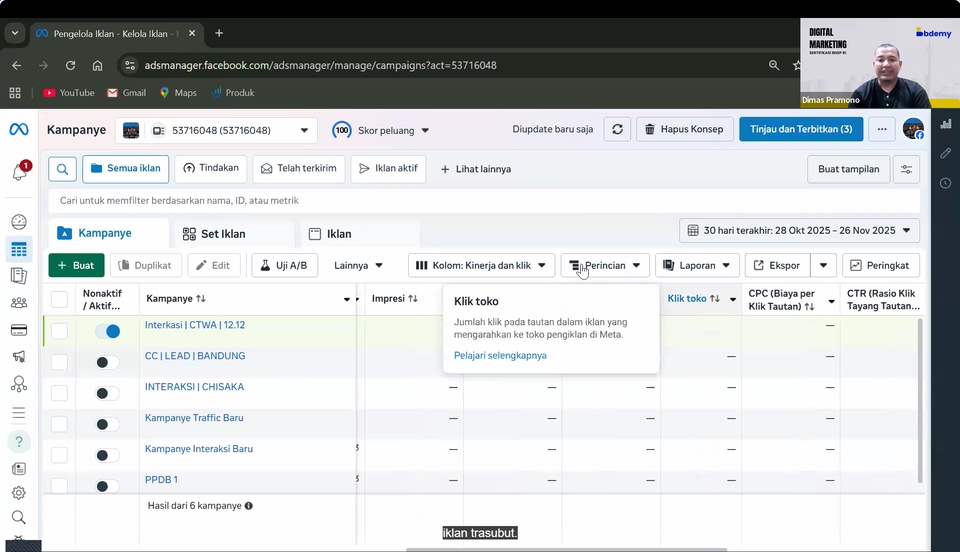This screenshot has height=552, width=960.
Task: Toggle off Interkasi | CTWA | 12.12 campaign
Action: tap(108, 331)
